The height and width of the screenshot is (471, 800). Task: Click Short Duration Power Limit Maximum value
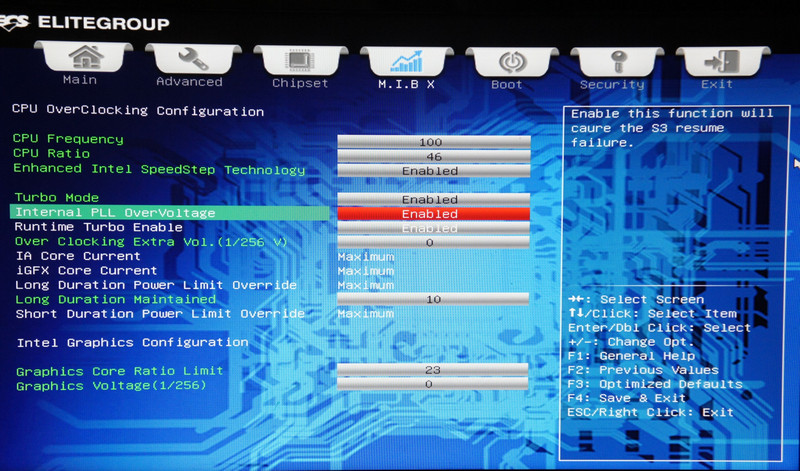[x=366, y=313]
